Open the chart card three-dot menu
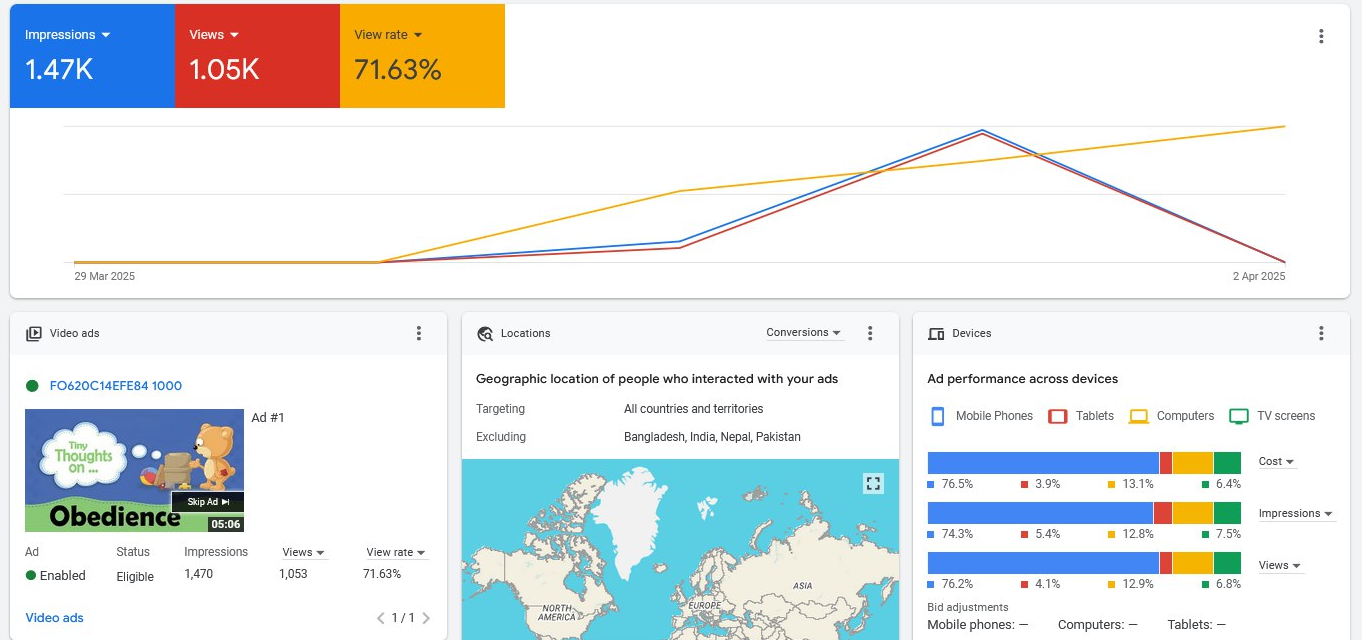This screenshot has height=640, width=1362. click(x=1321, y=36)
